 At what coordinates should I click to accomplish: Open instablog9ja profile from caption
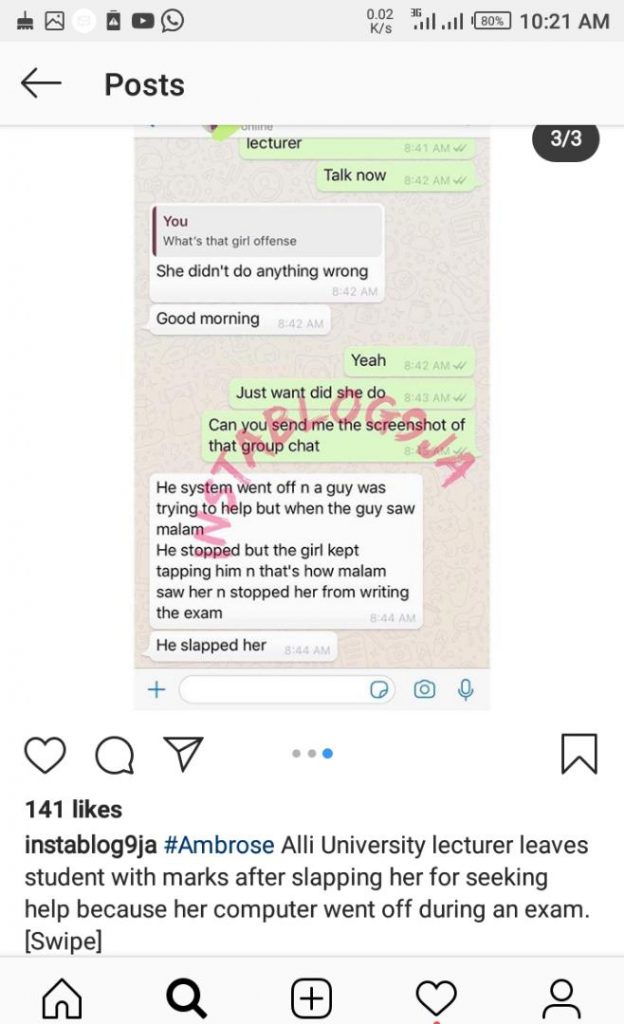(91, 845)
